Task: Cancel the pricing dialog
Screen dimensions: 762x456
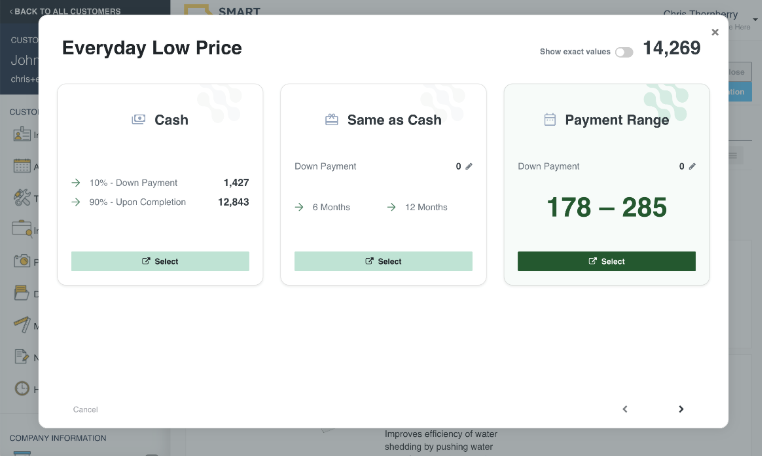Action: [86, 409]
